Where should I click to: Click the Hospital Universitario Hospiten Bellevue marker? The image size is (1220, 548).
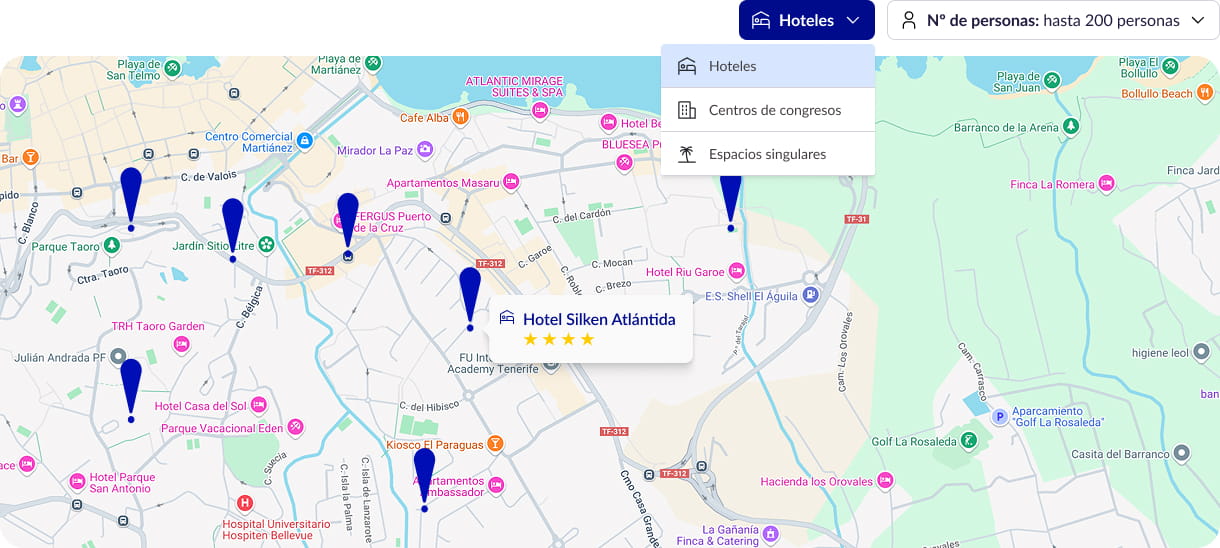[x=245, y=502]
